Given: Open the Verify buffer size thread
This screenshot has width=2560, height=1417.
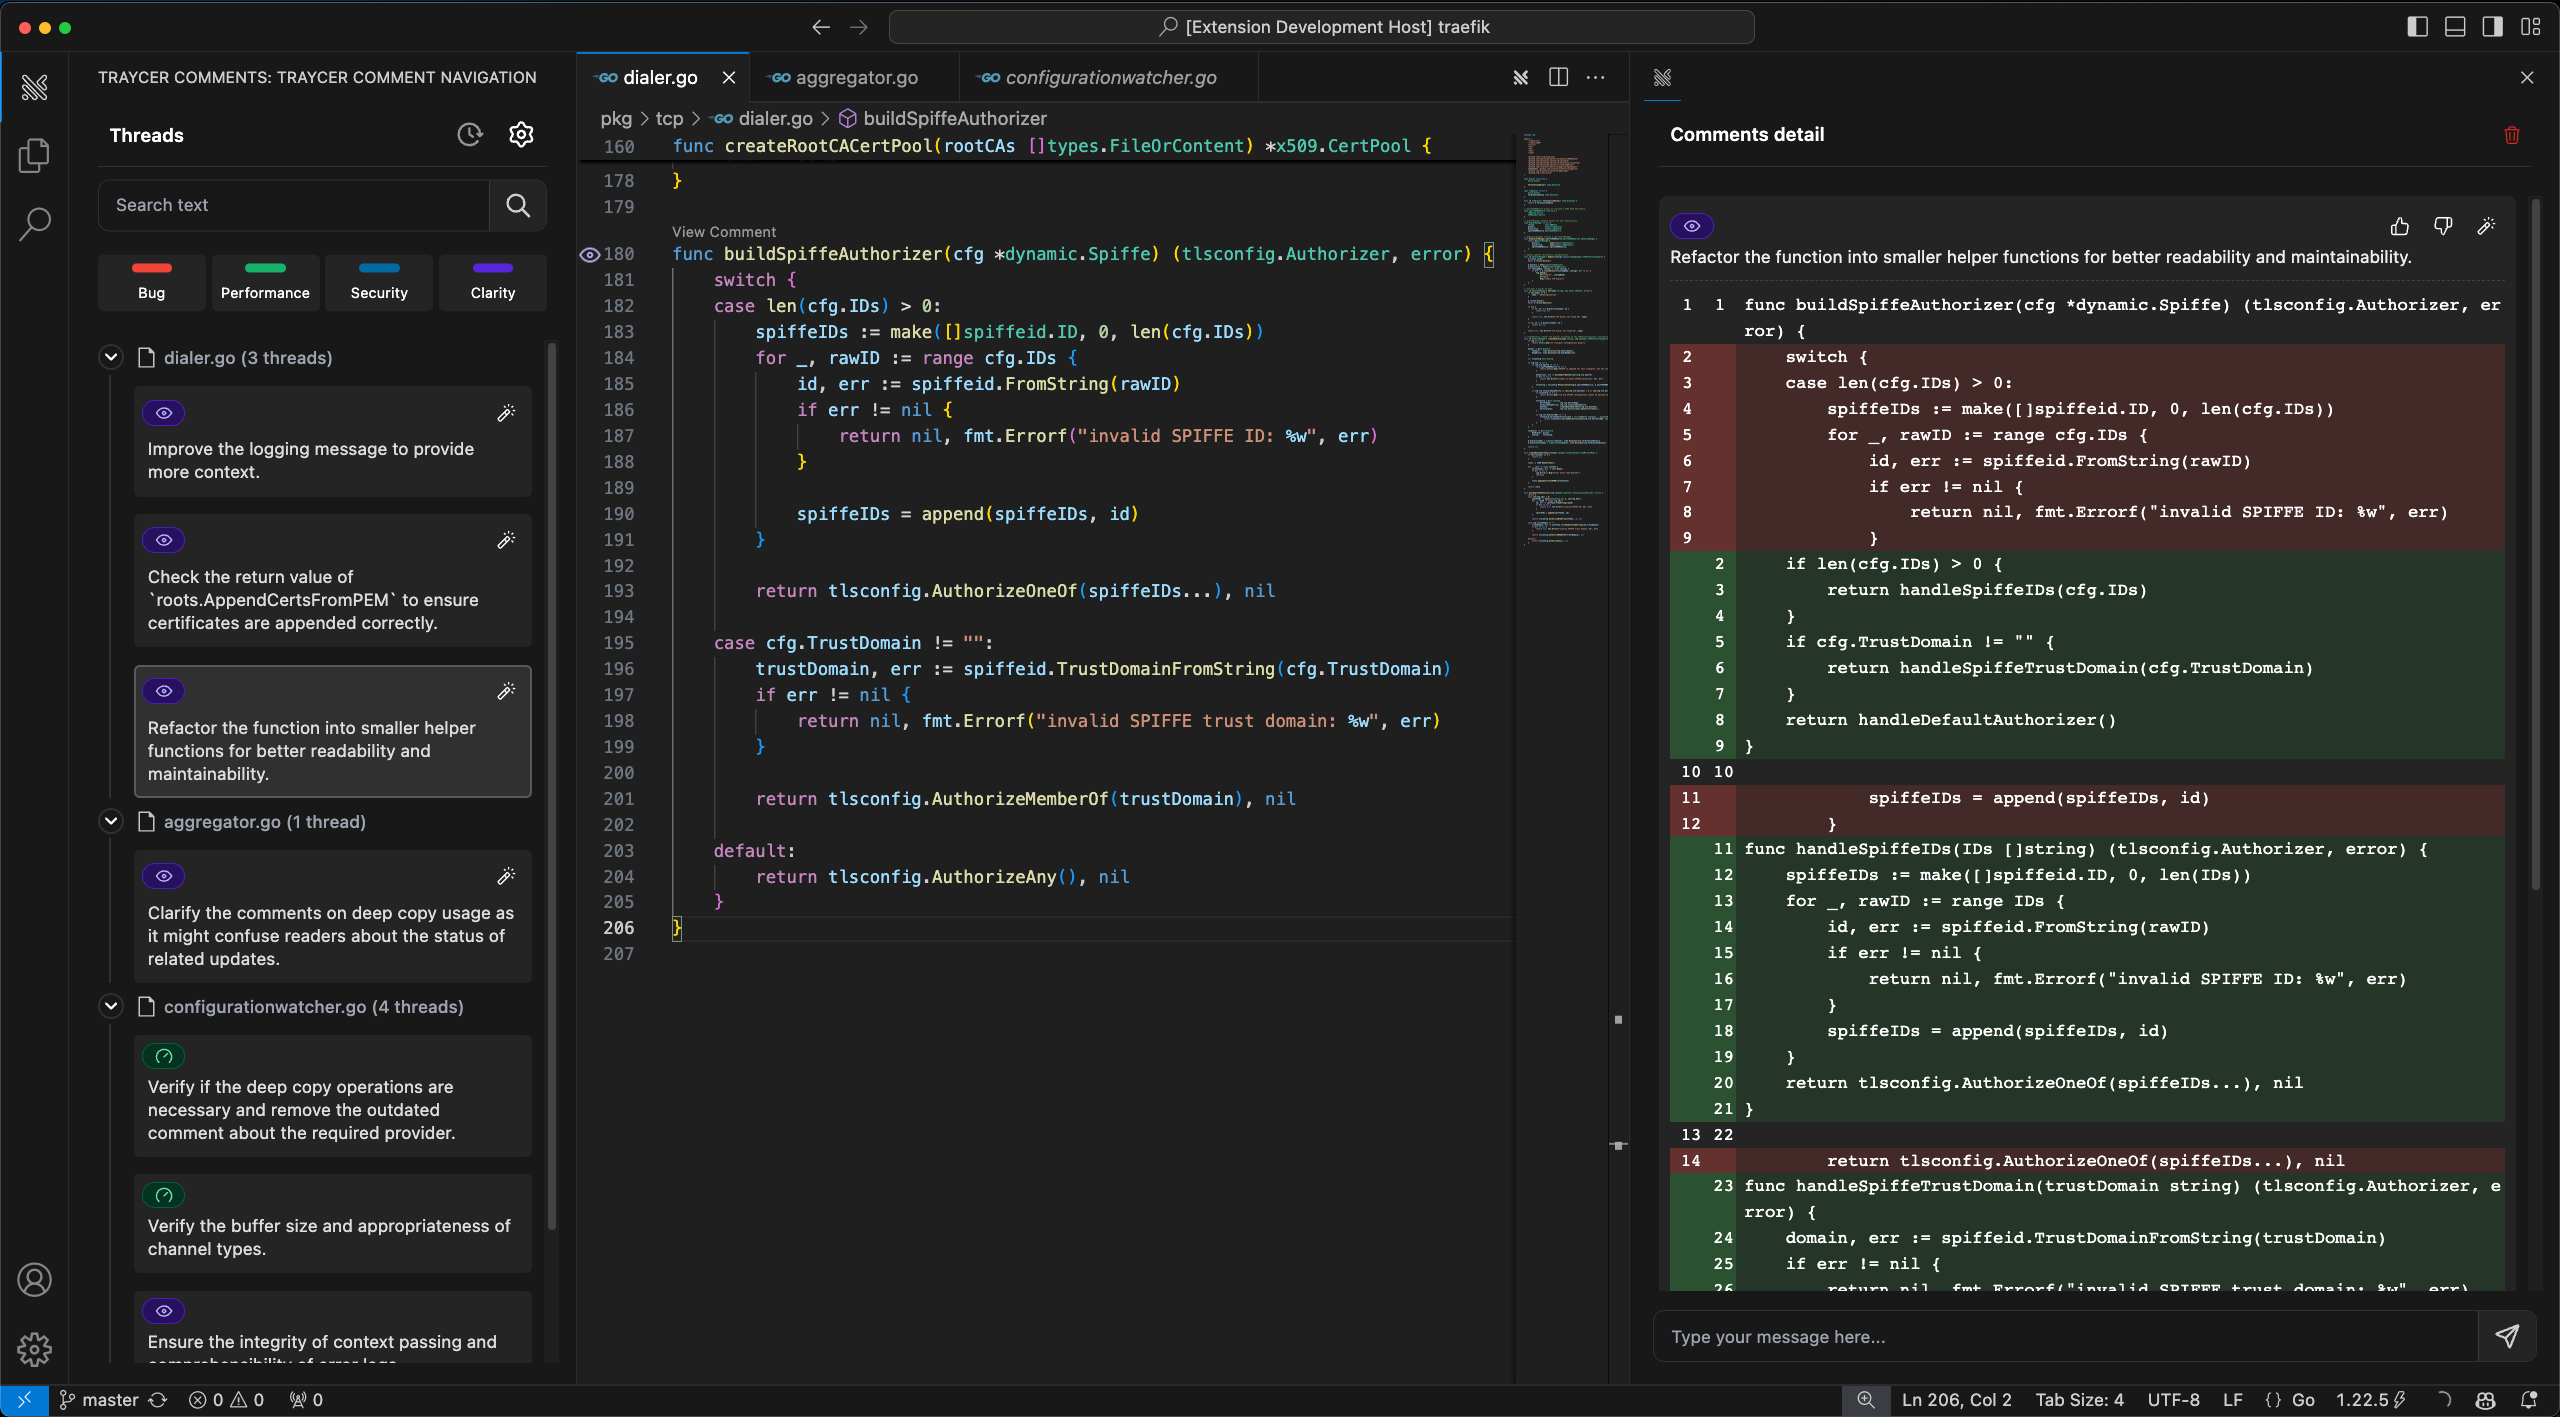Looking at the screenshot, I should 332,1223.
